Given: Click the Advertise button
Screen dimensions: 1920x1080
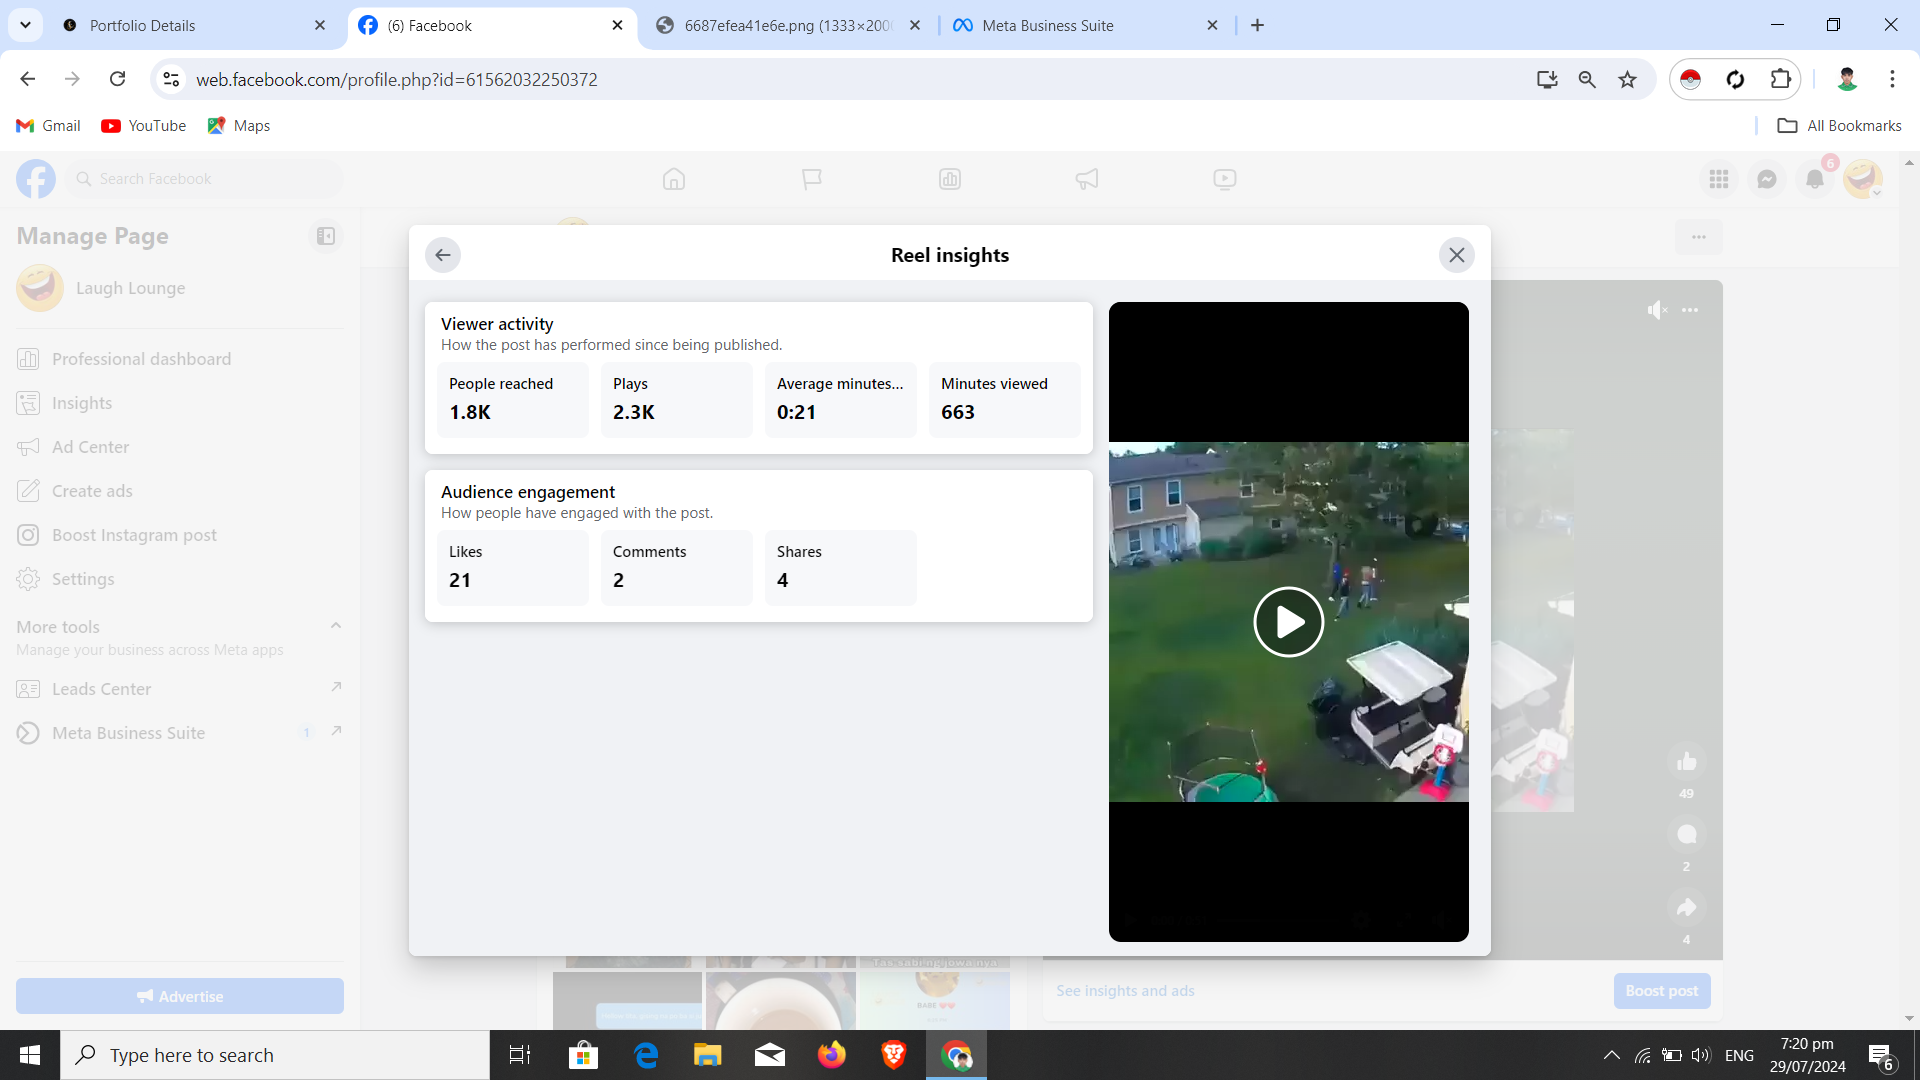Looking at the screenshot, I should (x=180, y=996).
